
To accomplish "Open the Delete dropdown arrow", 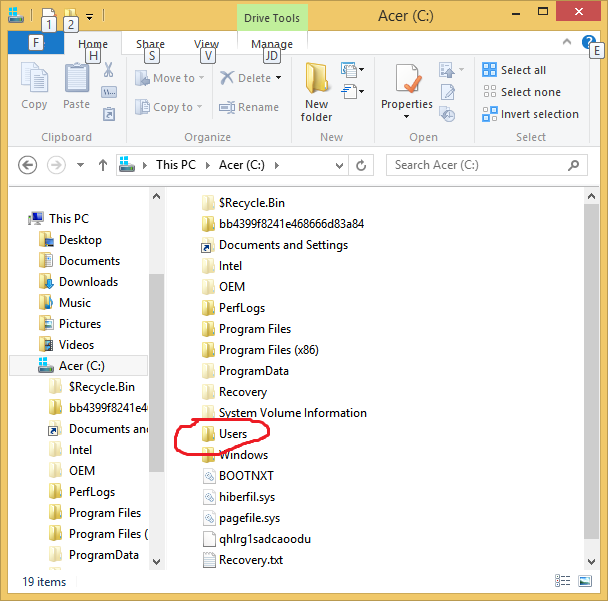I will (x=278, y=78).
